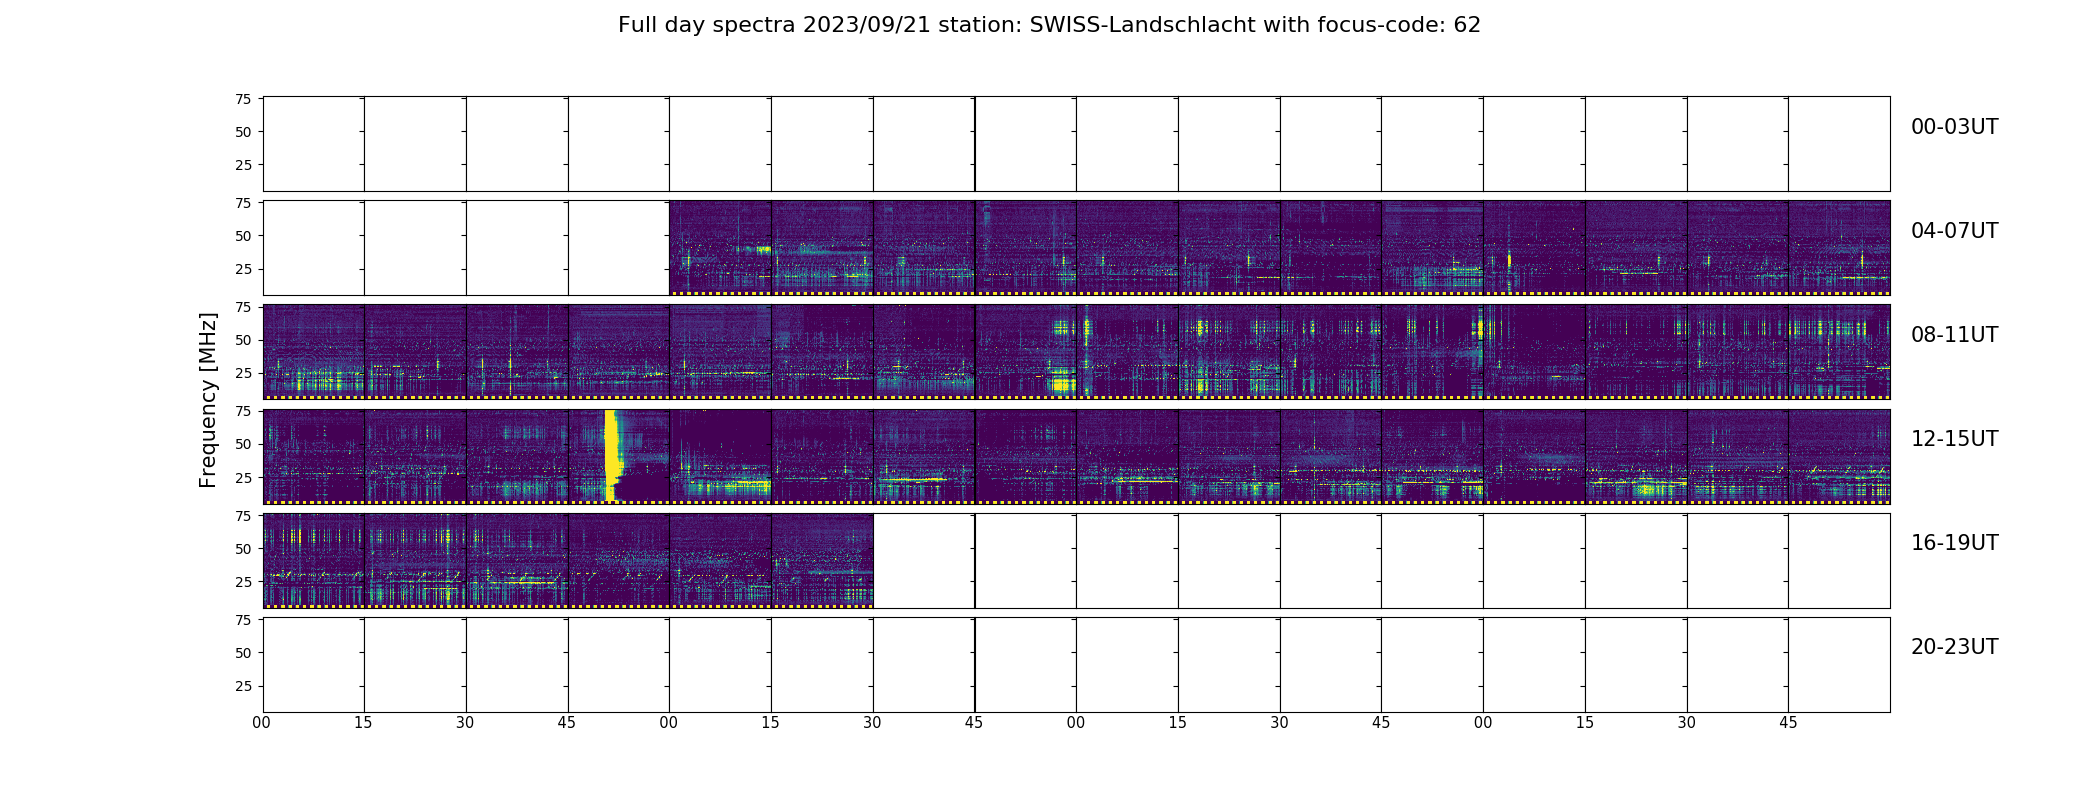The image size is (2100, 800).
Task: Click the 75 tick of the 16-19UT row
Action: (x=242, y=516)
